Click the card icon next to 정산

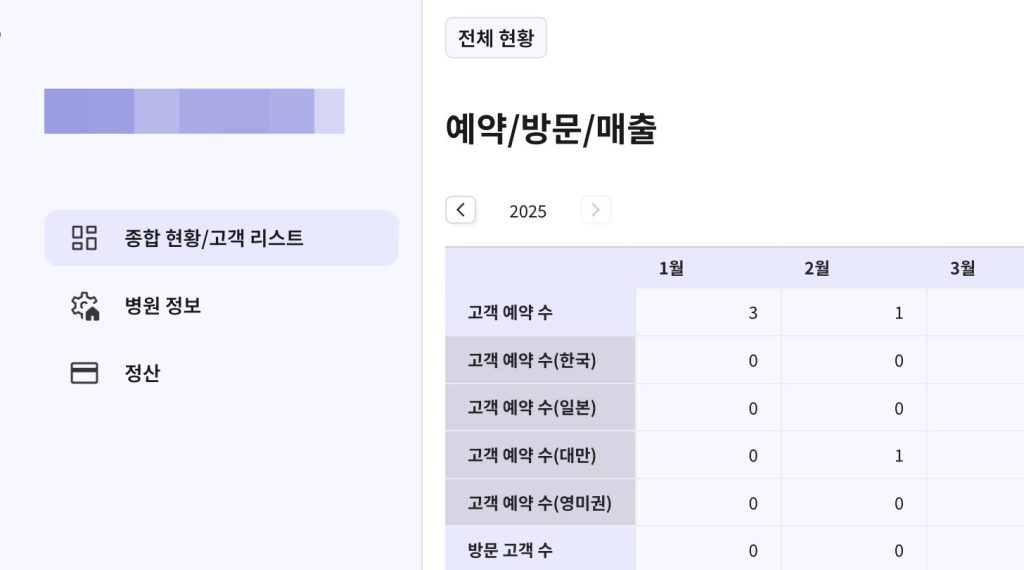tap(84, 373)
